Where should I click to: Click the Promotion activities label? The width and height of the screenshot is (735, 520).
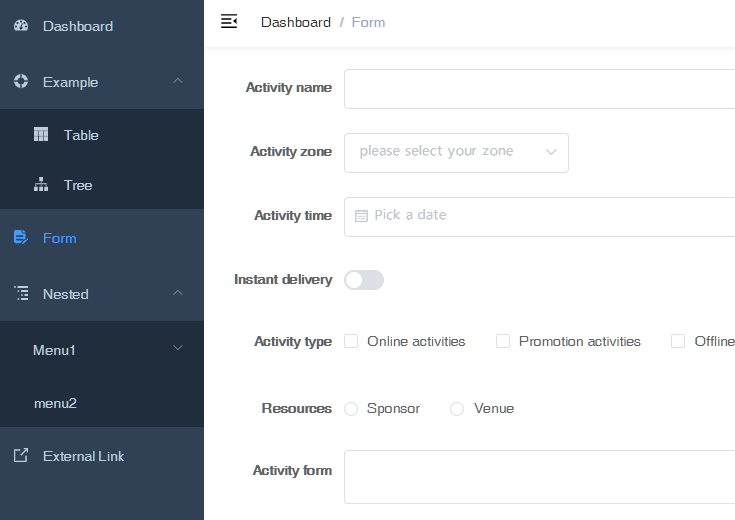coord(580,341)
